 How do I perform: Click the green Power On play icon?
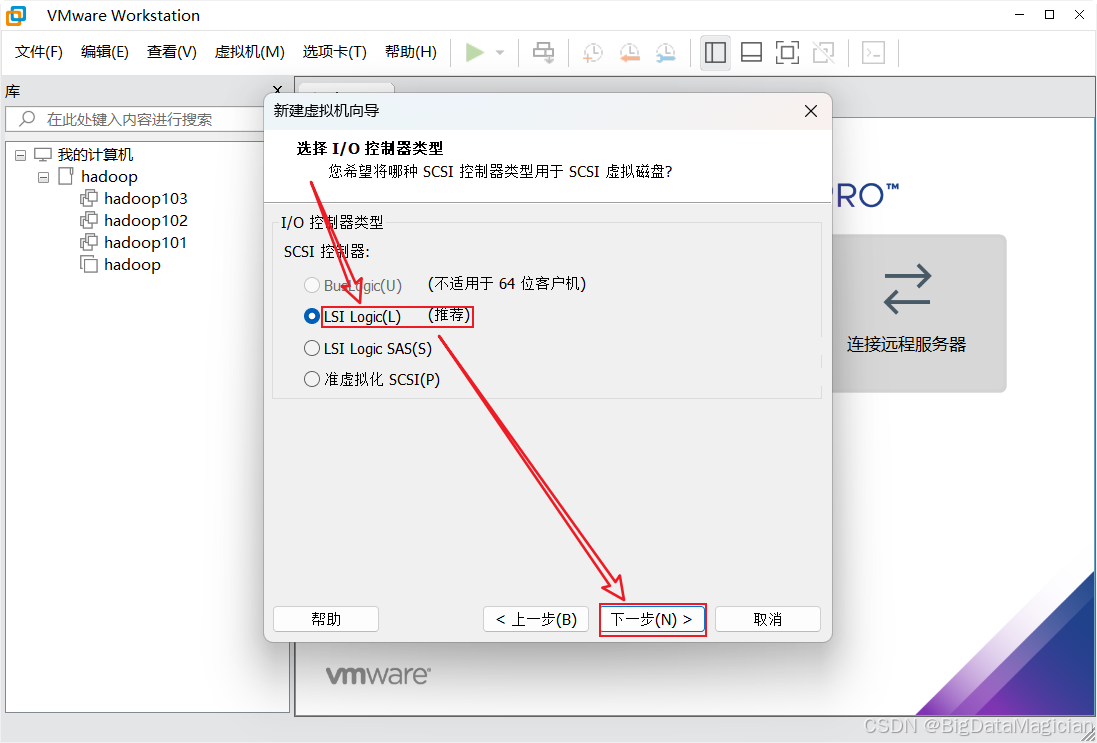coord(475,52)
